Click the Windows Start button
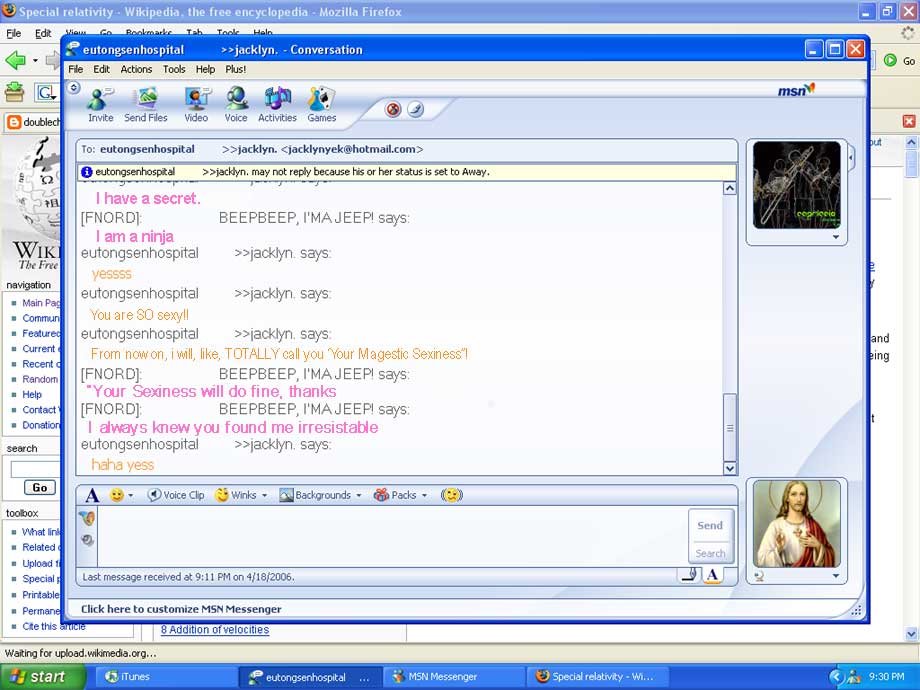The width and height of the screenshot is (920, 690). (x=41, y=677)
